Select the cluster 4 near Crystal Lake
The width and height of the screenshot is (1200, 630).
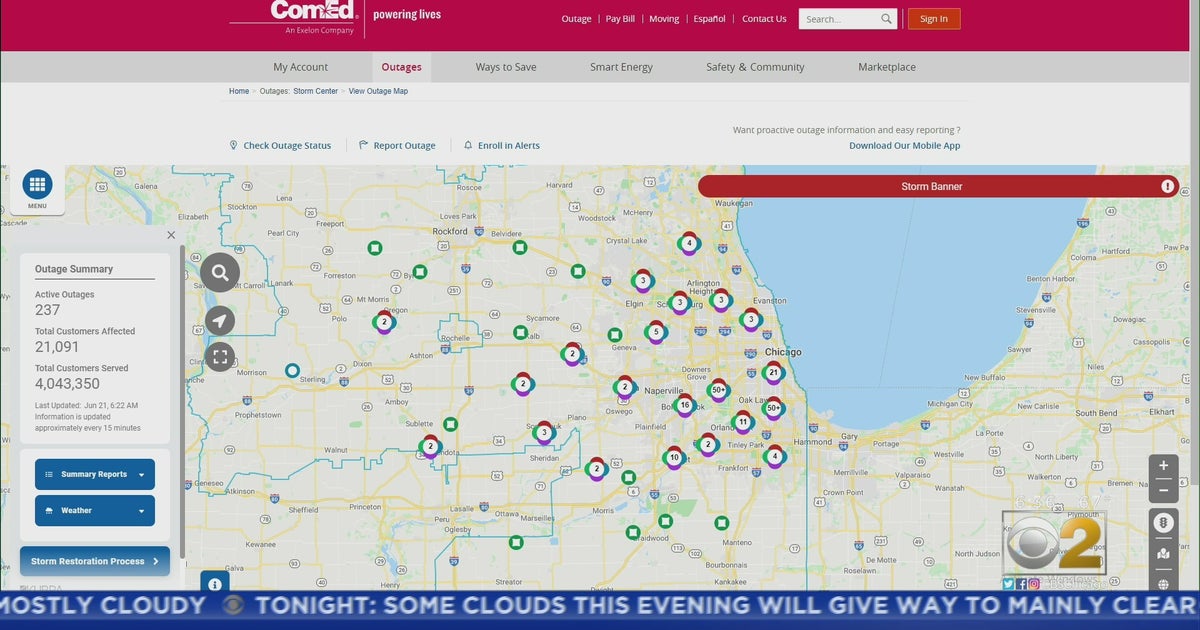[x=688, y=243]
